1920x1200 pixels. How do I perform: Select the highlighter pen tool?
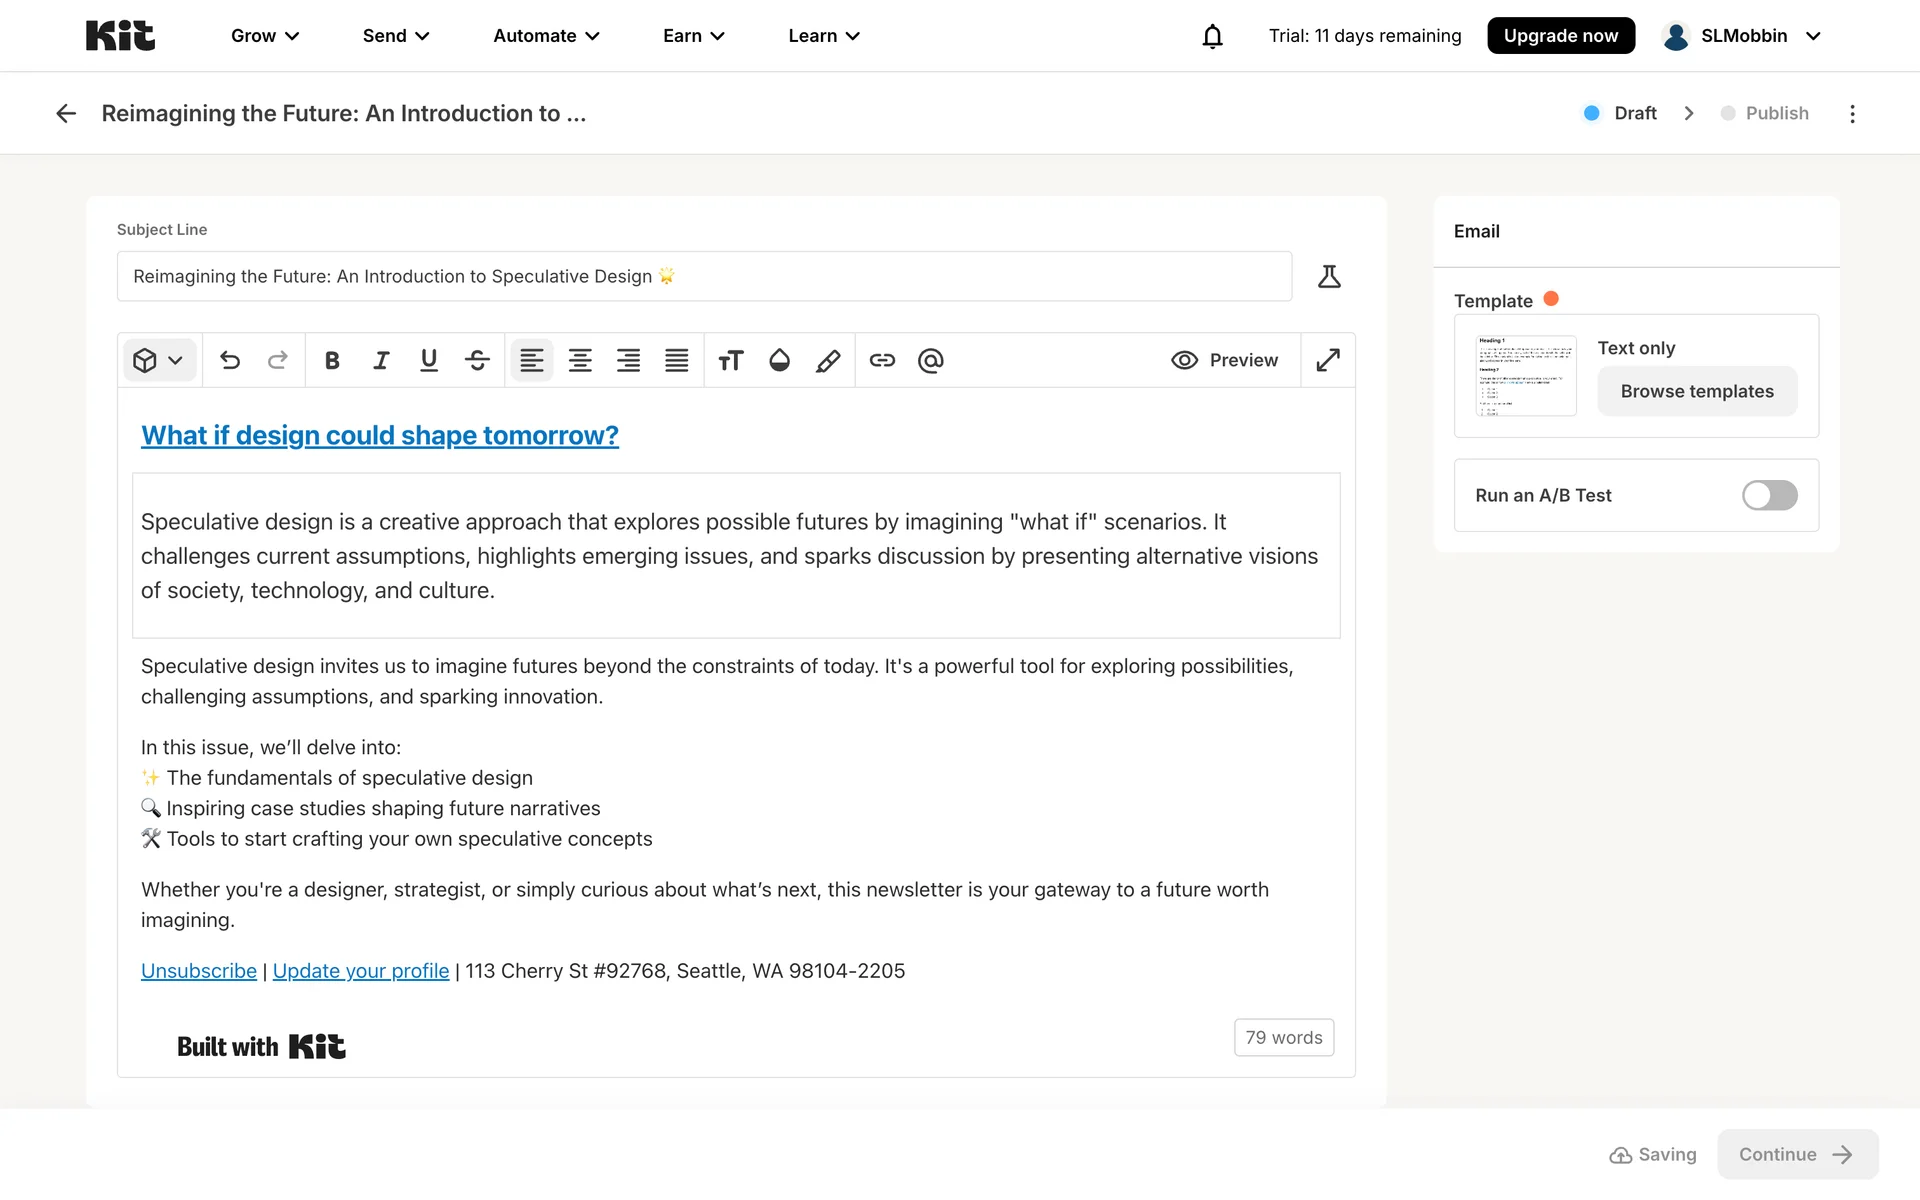828,360
